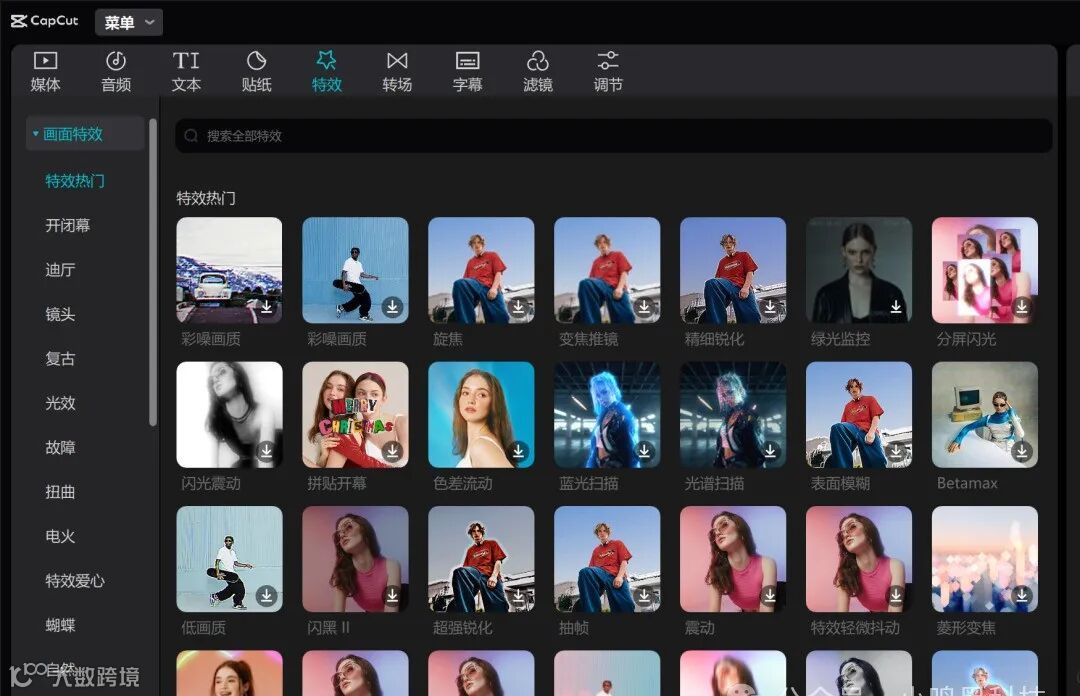The image size is (1080, 696).
Task: Download the 色差流动 effect
Action: (x=518, y=451)
